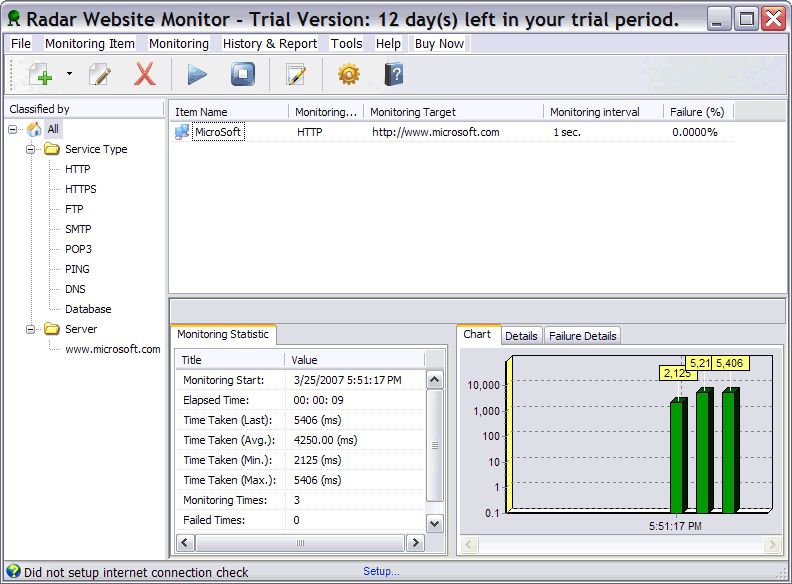Image resolution: width=792 pixels, height=584 pixels.
Task: Open settings via the gear icon
Action: (x=348, y=75)
